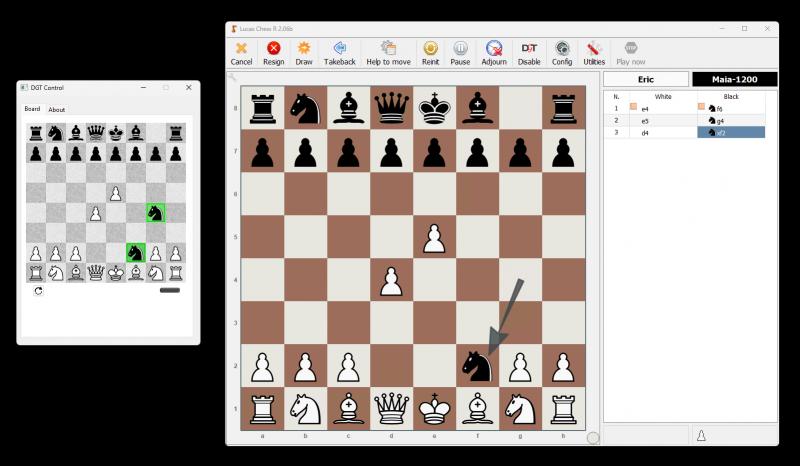Take back the last move

pyautogui.click(x=339, y=52)
